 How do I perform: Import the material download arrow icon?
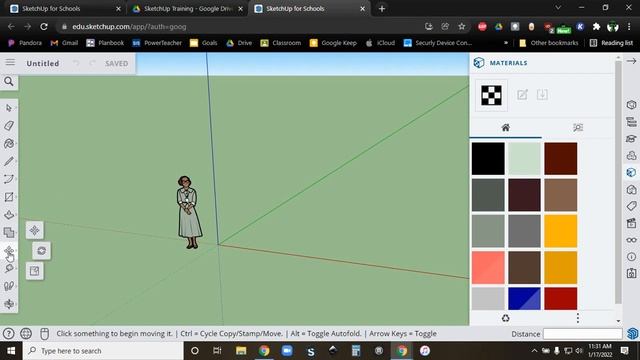coord(542,95)
